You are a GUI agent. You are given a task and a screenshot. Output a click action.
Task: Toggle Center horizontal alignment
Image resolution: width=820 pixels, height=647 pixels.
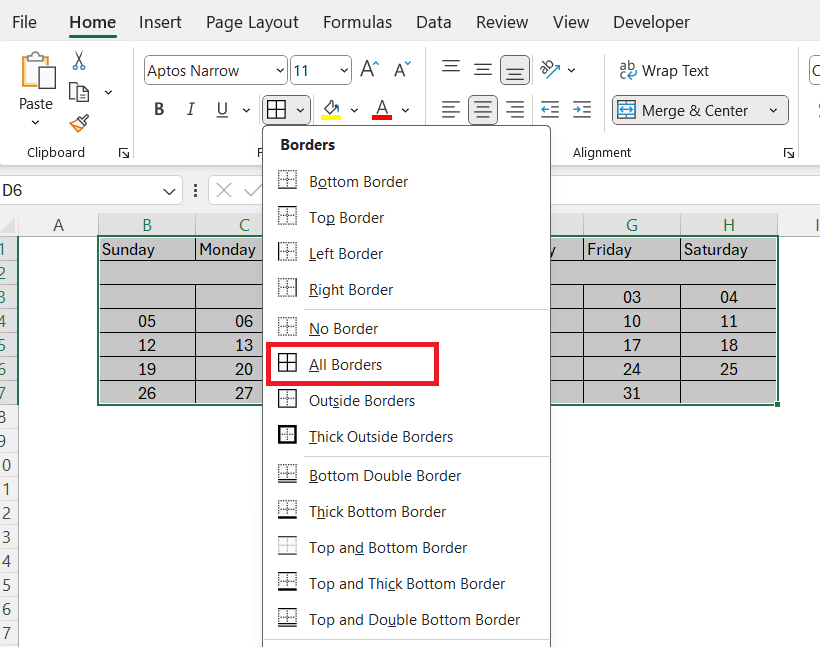tap(483, 110)
